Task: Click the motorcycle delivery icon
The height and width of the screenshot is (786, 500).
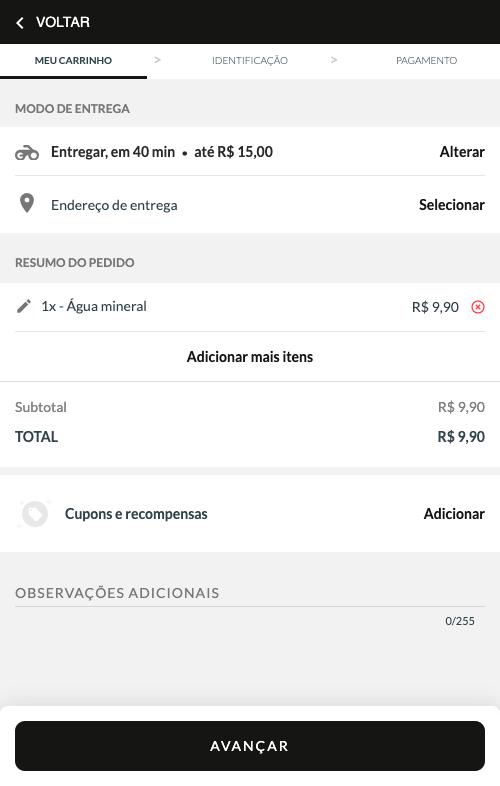Action: [27, 152]
